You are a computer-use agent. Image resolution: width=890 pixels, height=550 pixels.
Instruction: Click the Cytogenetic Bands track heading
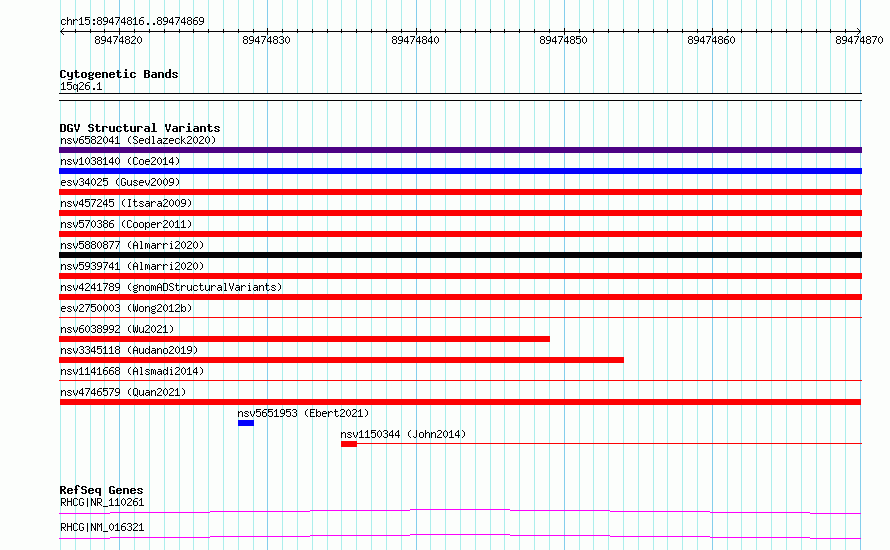pyautogui.click(x=119, y=74)
